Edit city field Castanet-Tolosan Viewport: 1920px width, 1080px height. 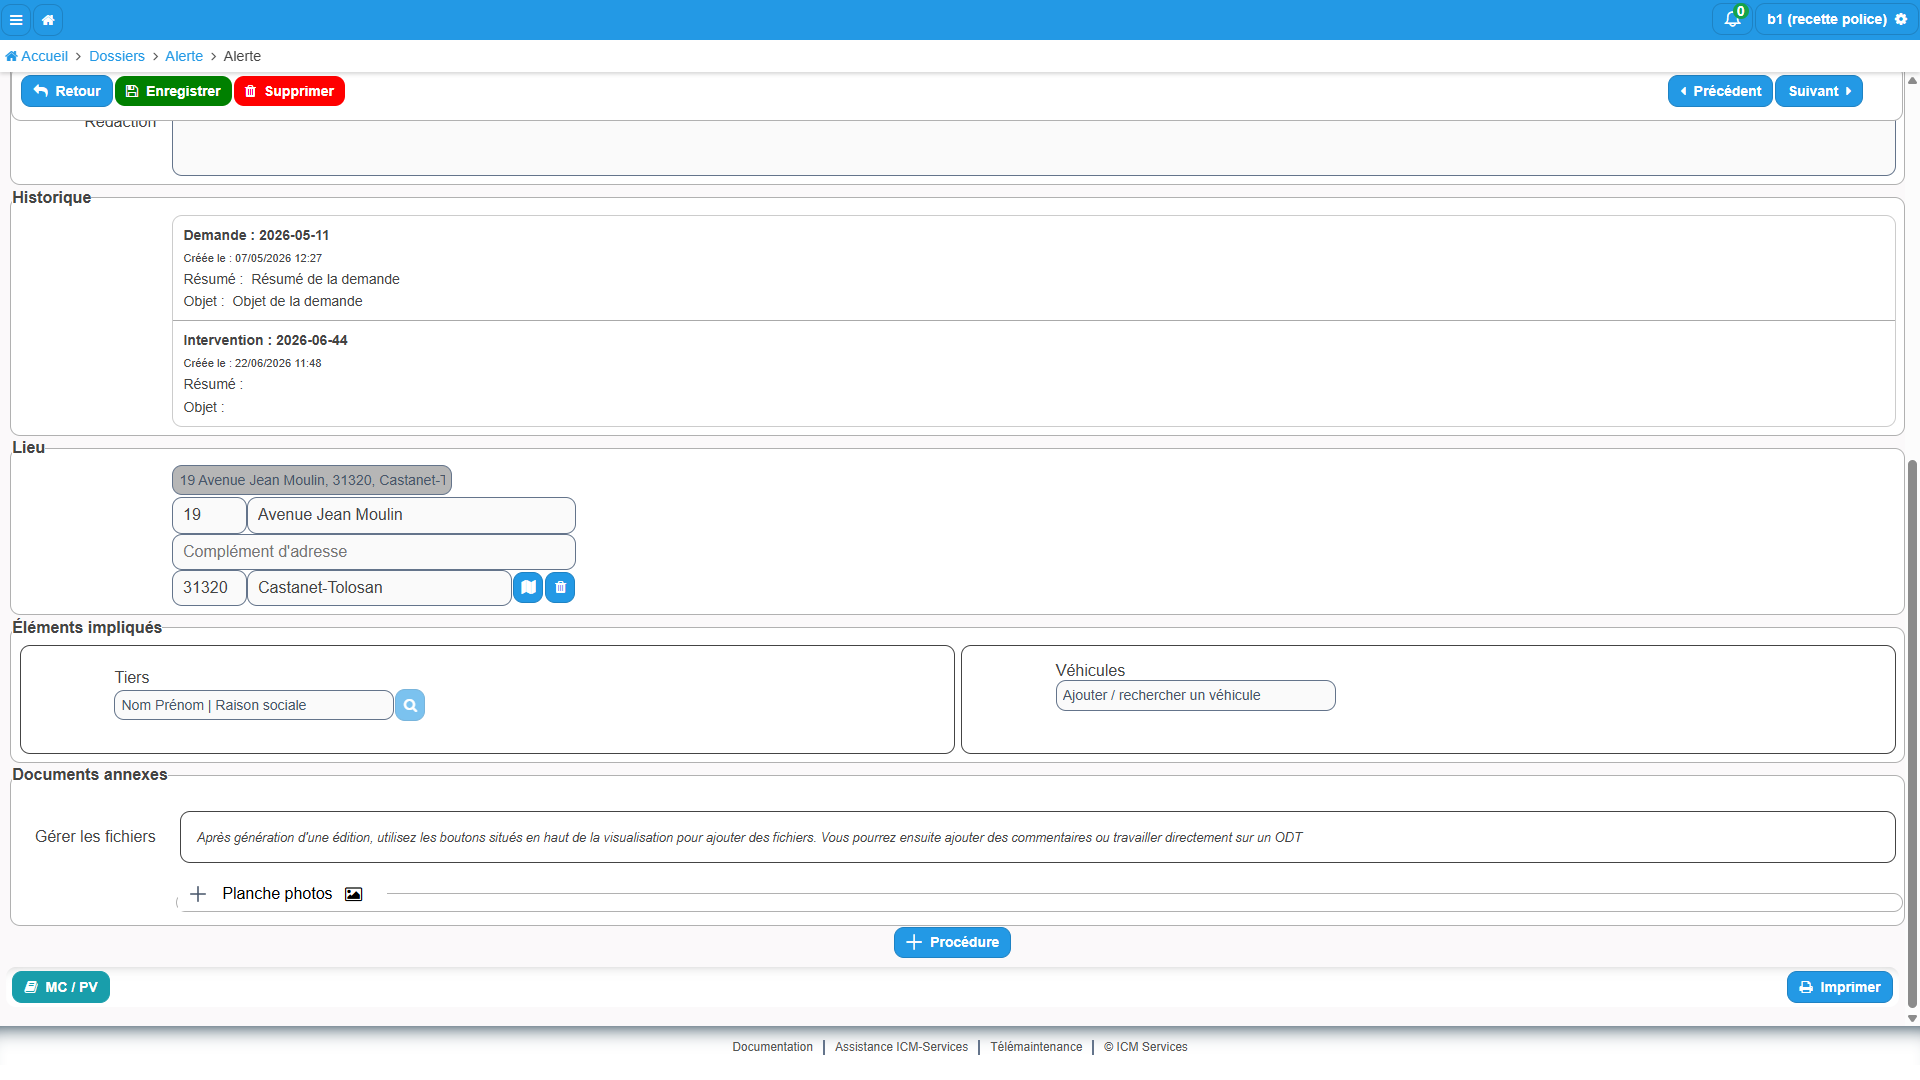pyautogui.click(x=379, y=588)
